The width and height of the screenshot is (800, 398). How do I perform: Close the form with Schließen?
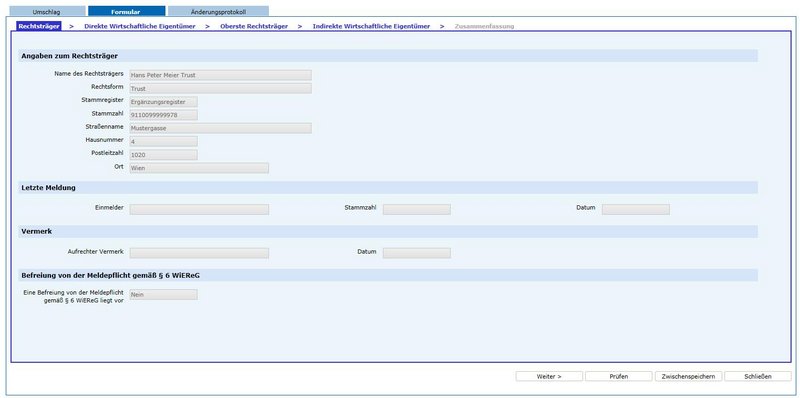[758, 377]
